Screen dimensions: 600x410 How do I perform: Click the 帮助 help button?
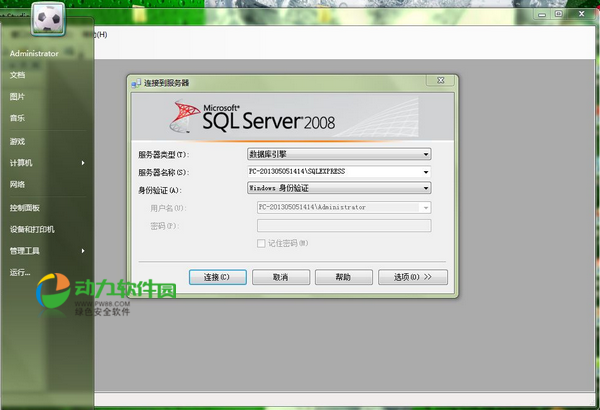pyautogui.click(x=344, y=277)
